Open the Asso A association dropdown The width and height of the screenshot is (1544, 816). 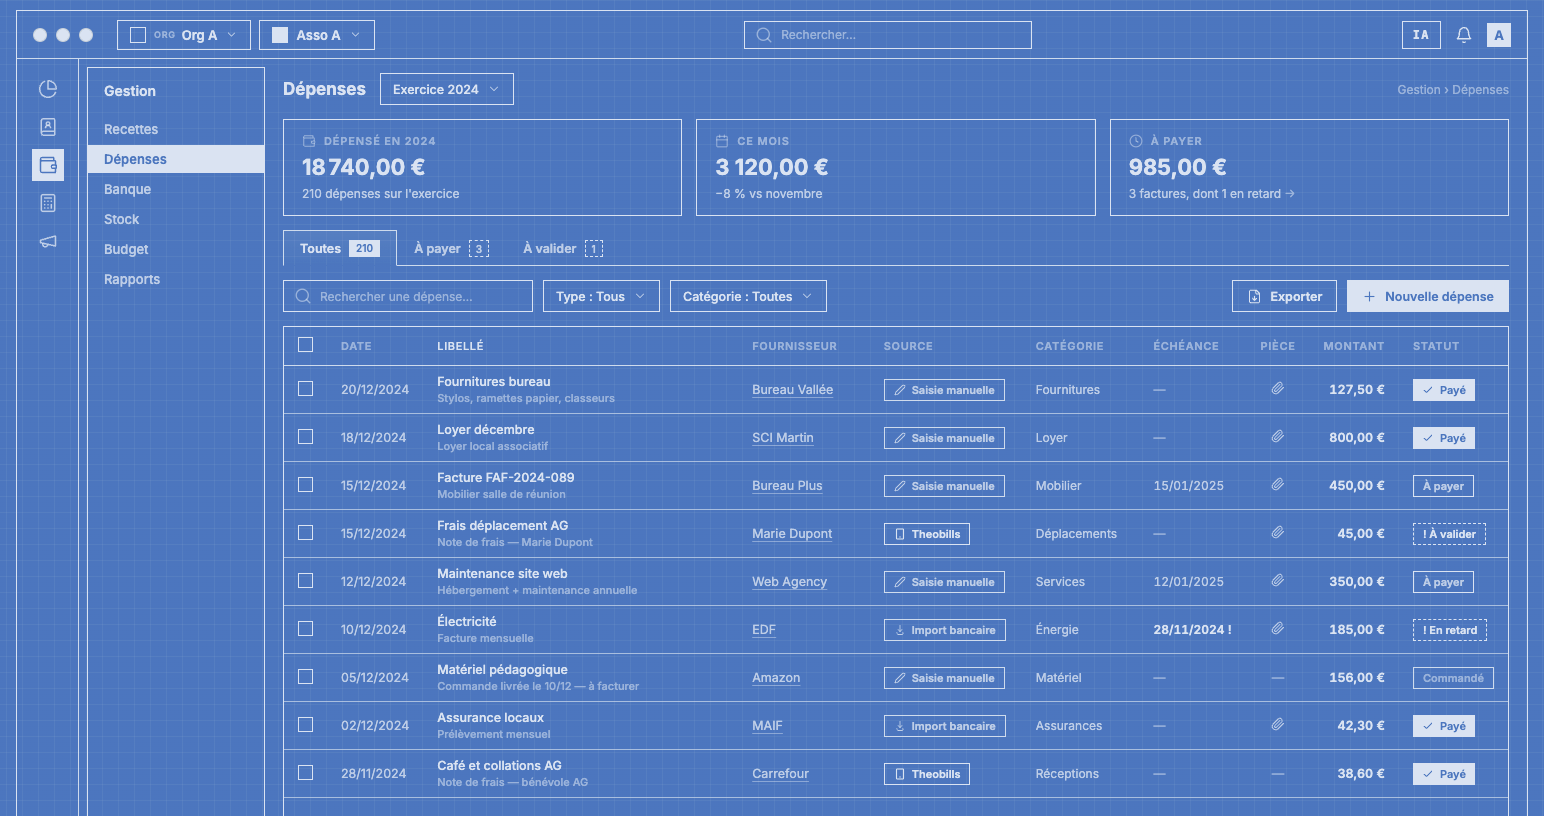click(x=317, y=35)
